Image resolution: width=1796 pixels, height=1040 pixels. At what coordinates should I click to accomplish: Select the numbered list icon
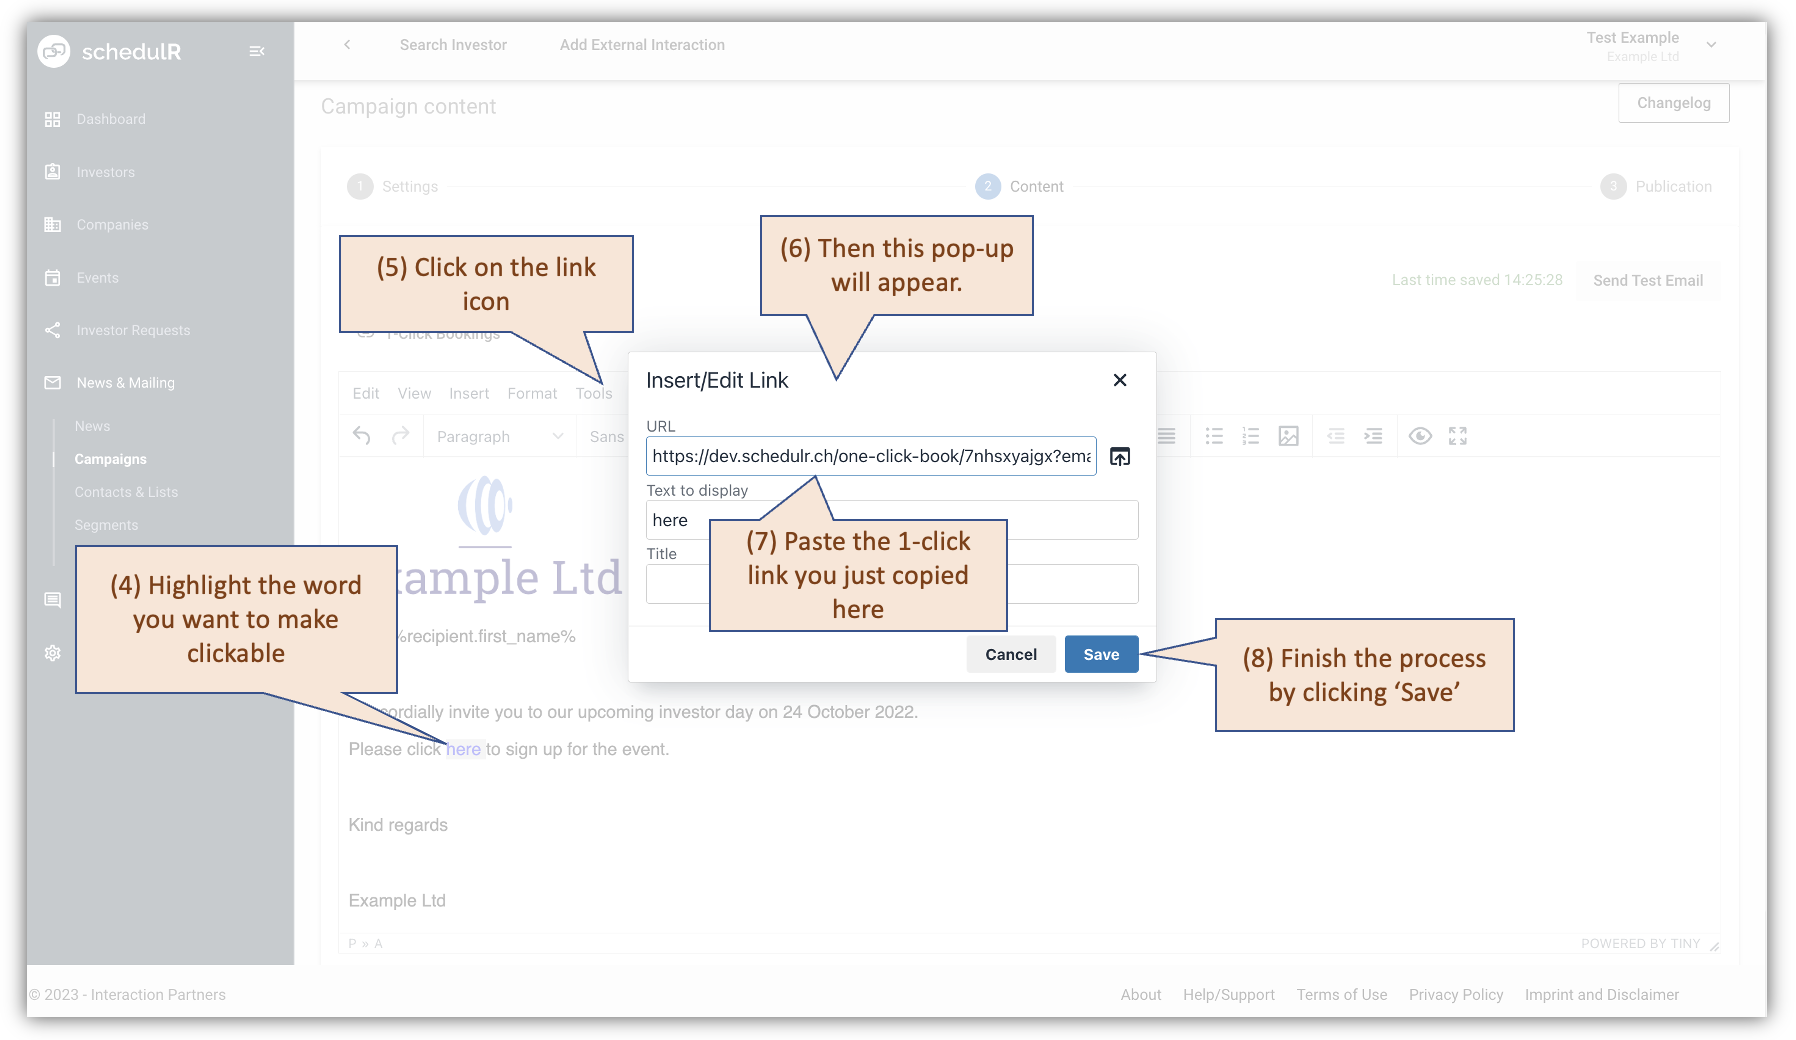tap(1250, 435)
